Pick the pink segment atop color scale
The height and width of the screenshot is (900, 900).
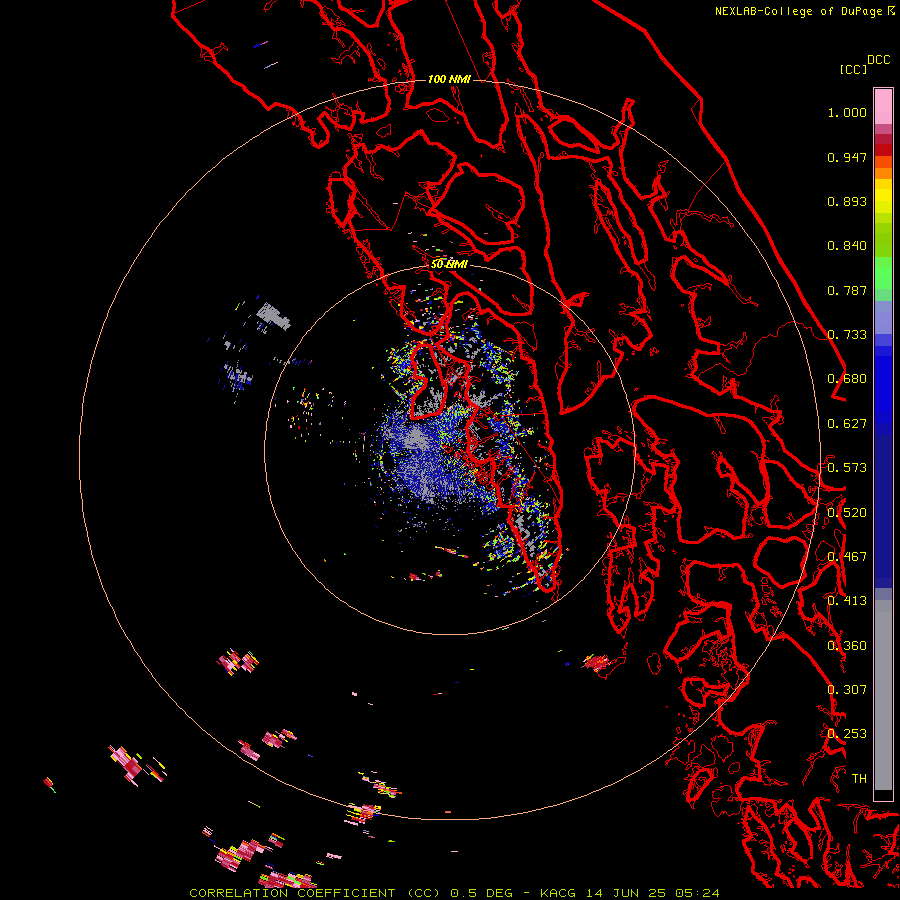pyautogui.click(x=883, y=106)
